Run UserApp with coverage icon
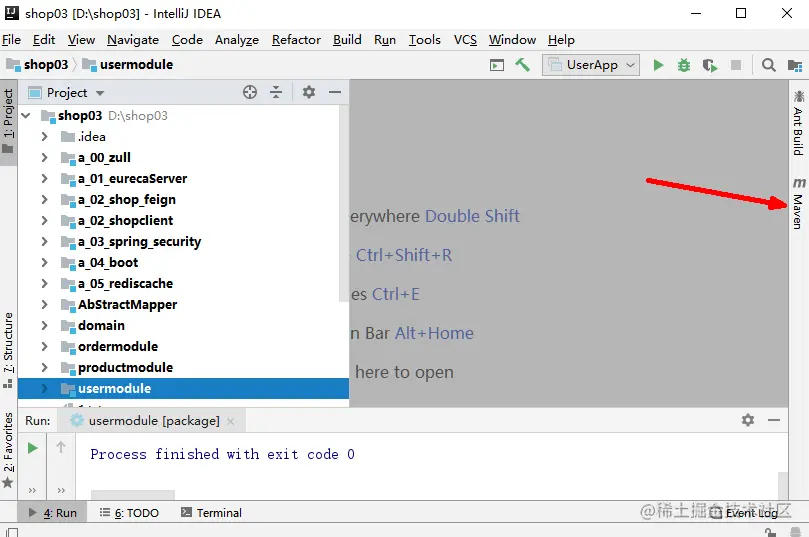Viewport: 809px width, 537px height. [x=710, y=66]
